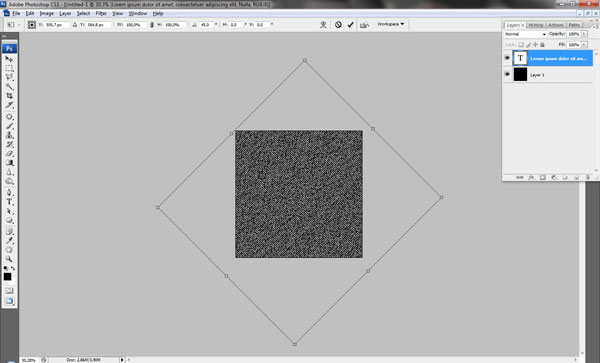
Task: Open the Workspace dropdown
Action: (x=390, y=24)
